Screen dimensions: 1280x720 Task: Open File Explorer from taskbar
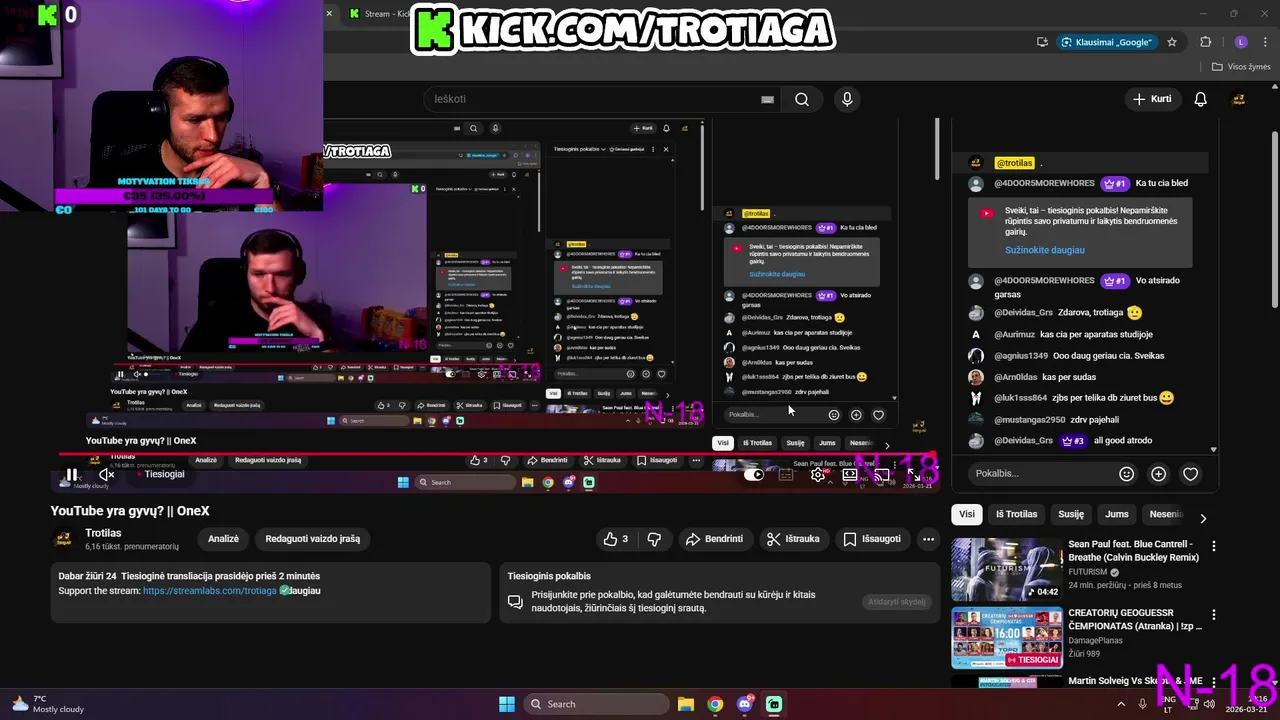686,704
